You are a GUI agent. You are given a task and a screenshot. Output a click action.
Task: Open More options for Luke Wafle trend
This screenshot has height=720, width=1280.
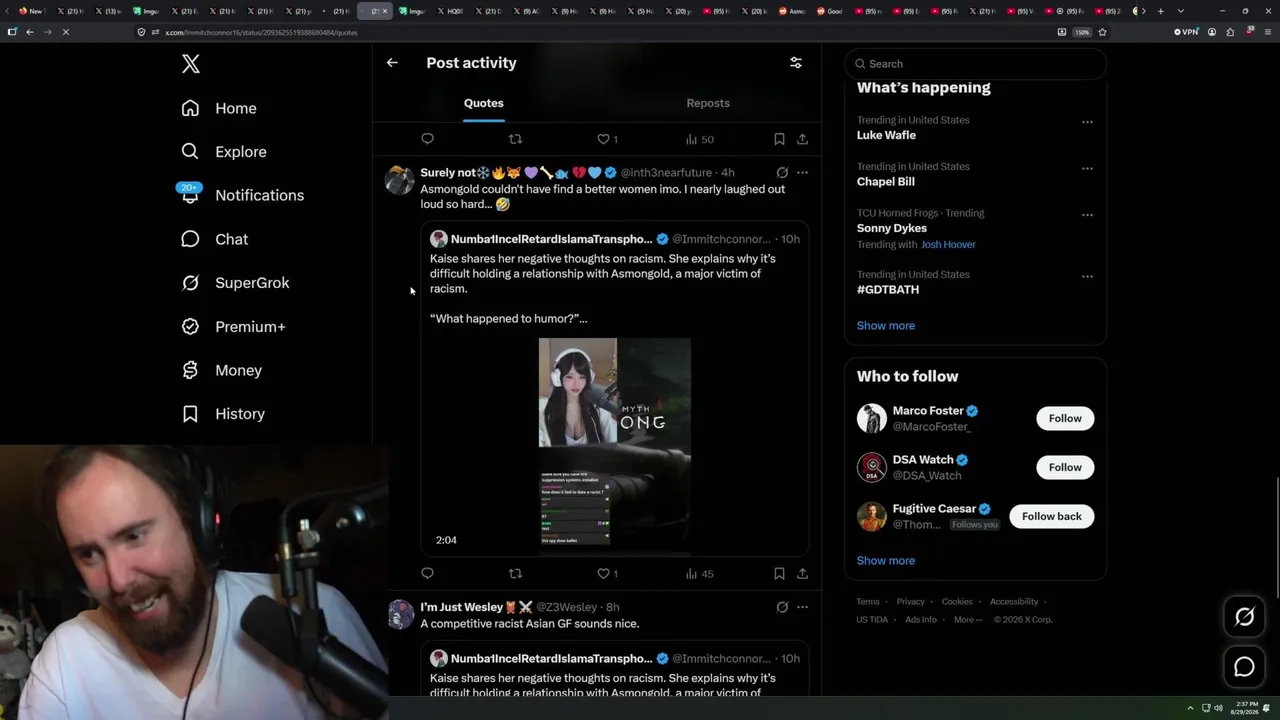(x=1087, y=121)
